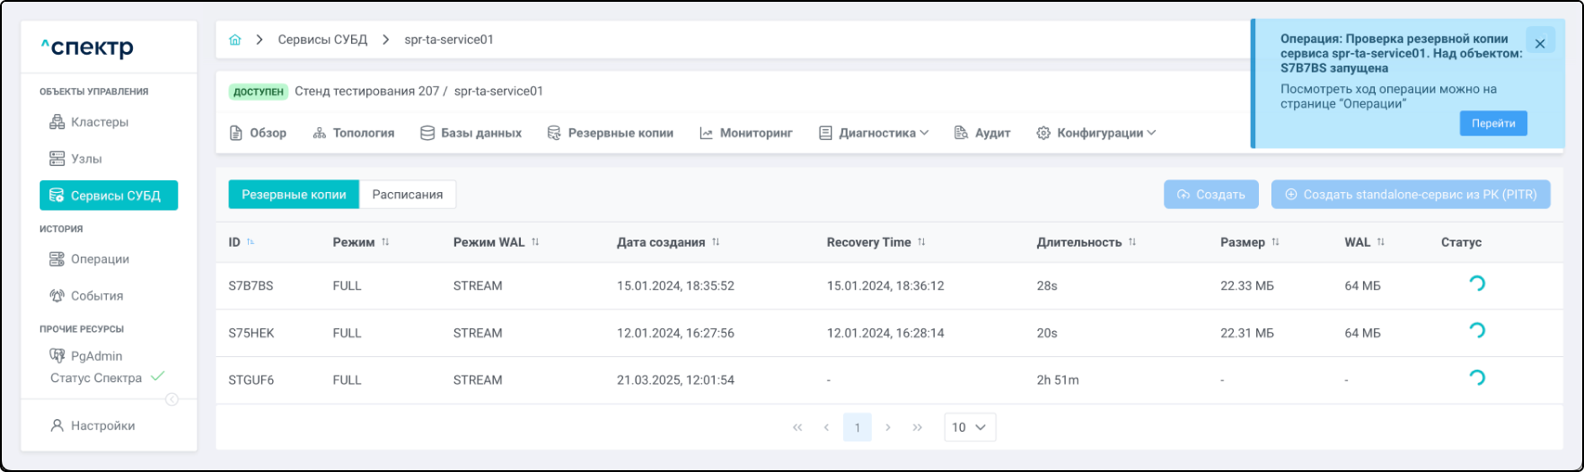Viewport: 1584px width, 472px height.
Task: Open Узлы in the sidebar
Action: [x=86, y=159]
